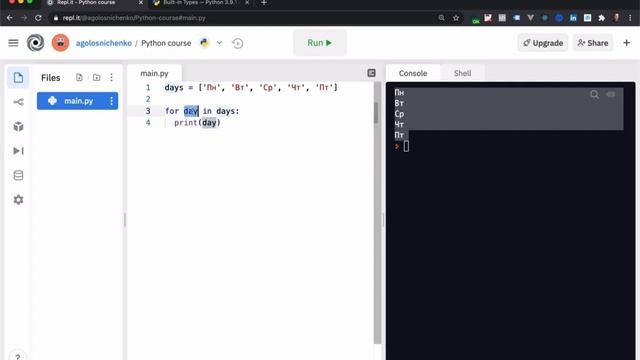This screenshot has height=360, width=640.
Task: Toggle the editor layout icon
Action: point(371,73)
